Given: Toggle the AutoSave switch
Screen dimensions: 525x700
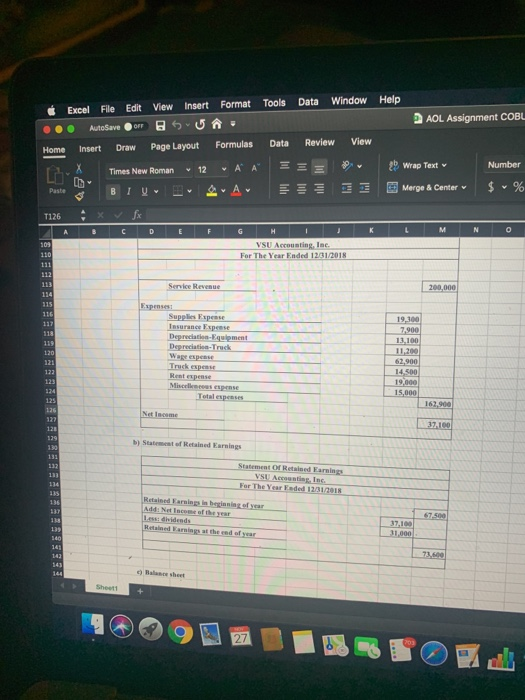Looking at the screenshot, I should pyautogui.click(x=134, y=126).
